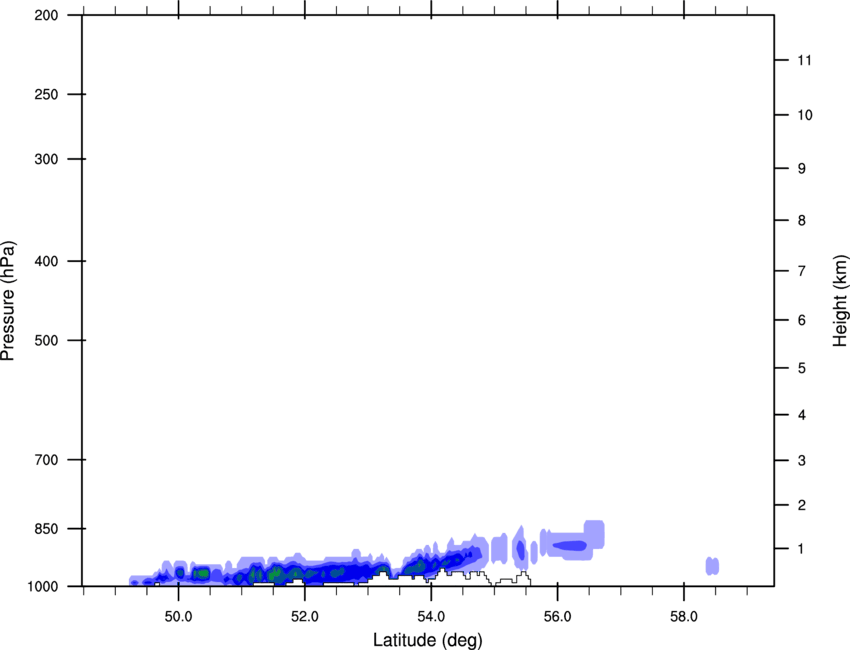The image size is (850, 650).
Task: Click the 9 km height label
Action: [802, 169]
